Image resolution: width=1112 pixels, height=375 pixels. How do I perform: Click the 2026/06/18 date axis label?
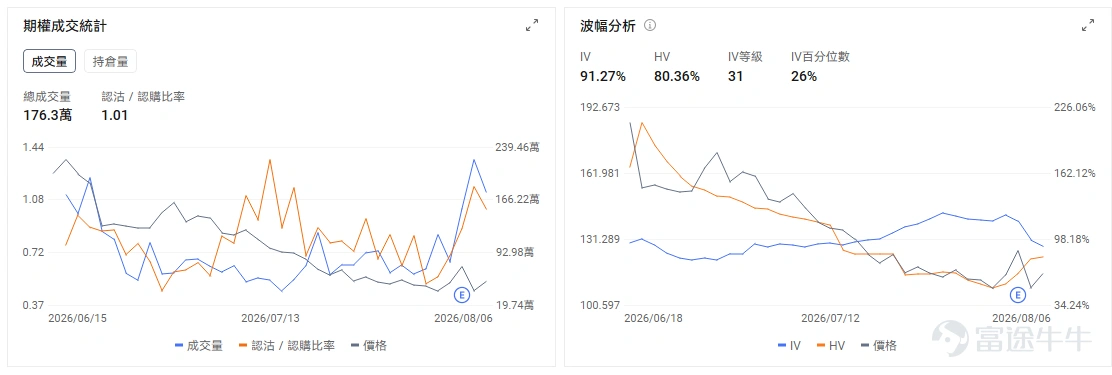point(653,318)
